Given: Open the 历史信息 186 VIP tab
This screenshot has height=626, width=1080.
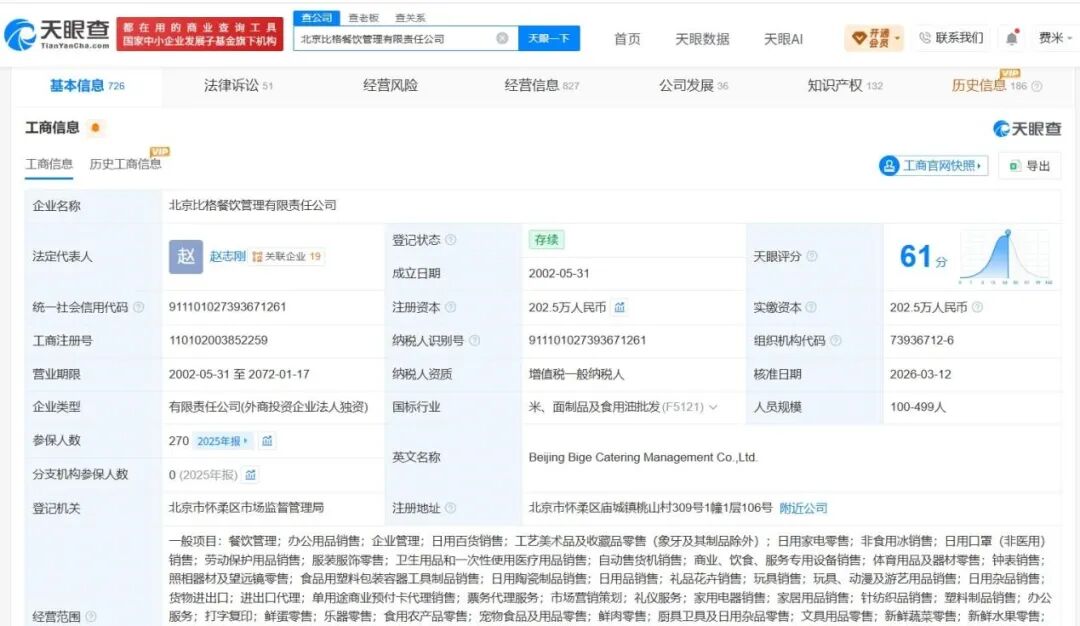Looking at the screenshot, I should (989, 85).
